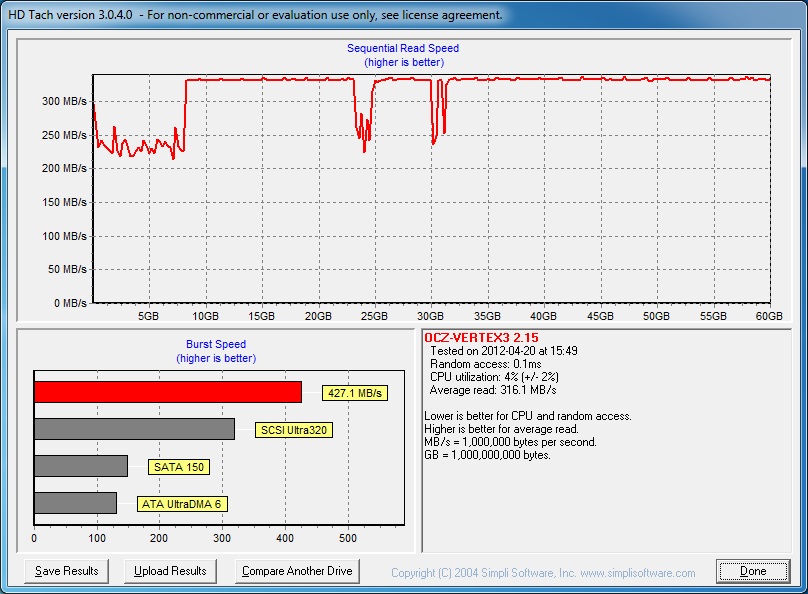
Task: Click the 427.1 MB/s burst label
Action: coord(355,393)
